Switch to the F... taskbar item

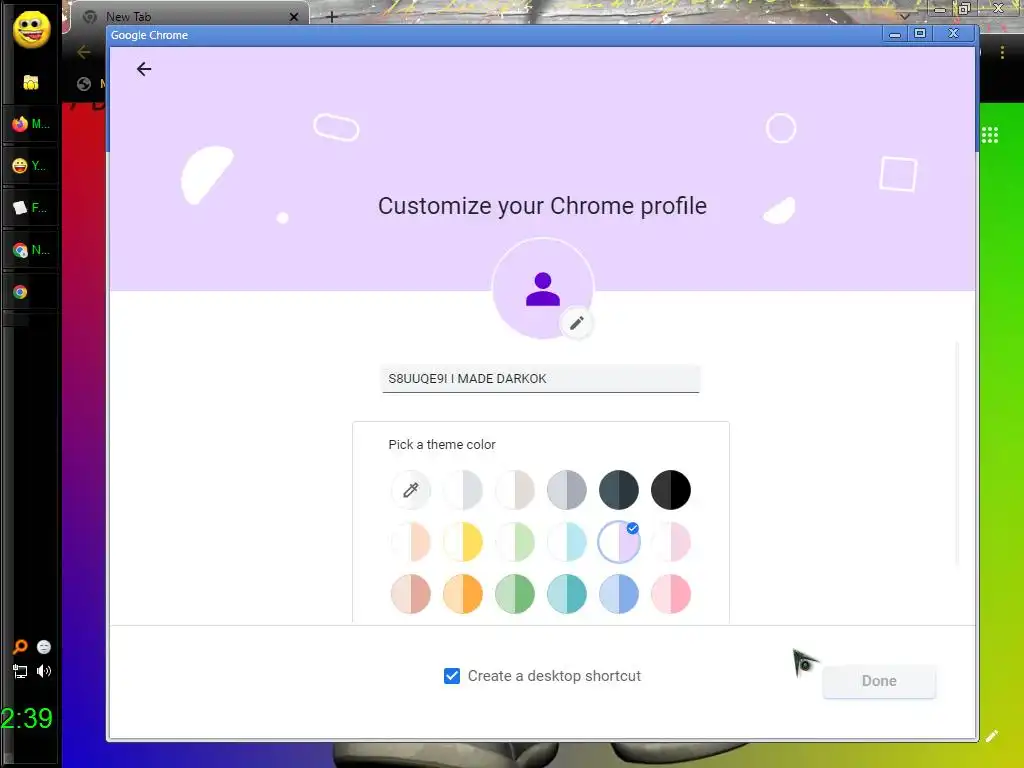point(31,208)
